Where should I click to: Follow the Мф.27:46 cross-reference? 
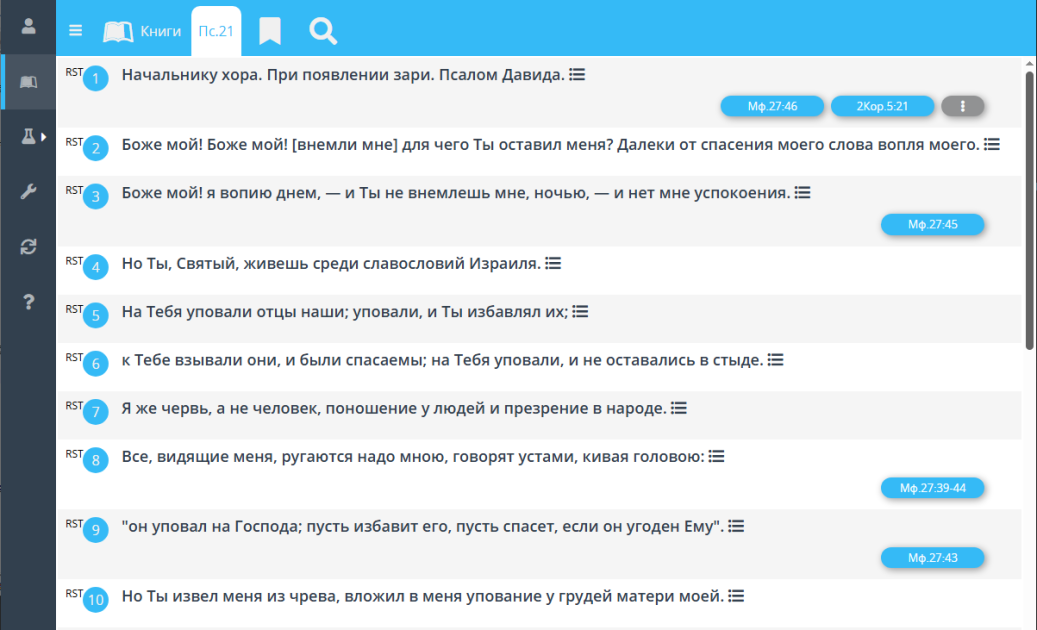pos(772,106)
